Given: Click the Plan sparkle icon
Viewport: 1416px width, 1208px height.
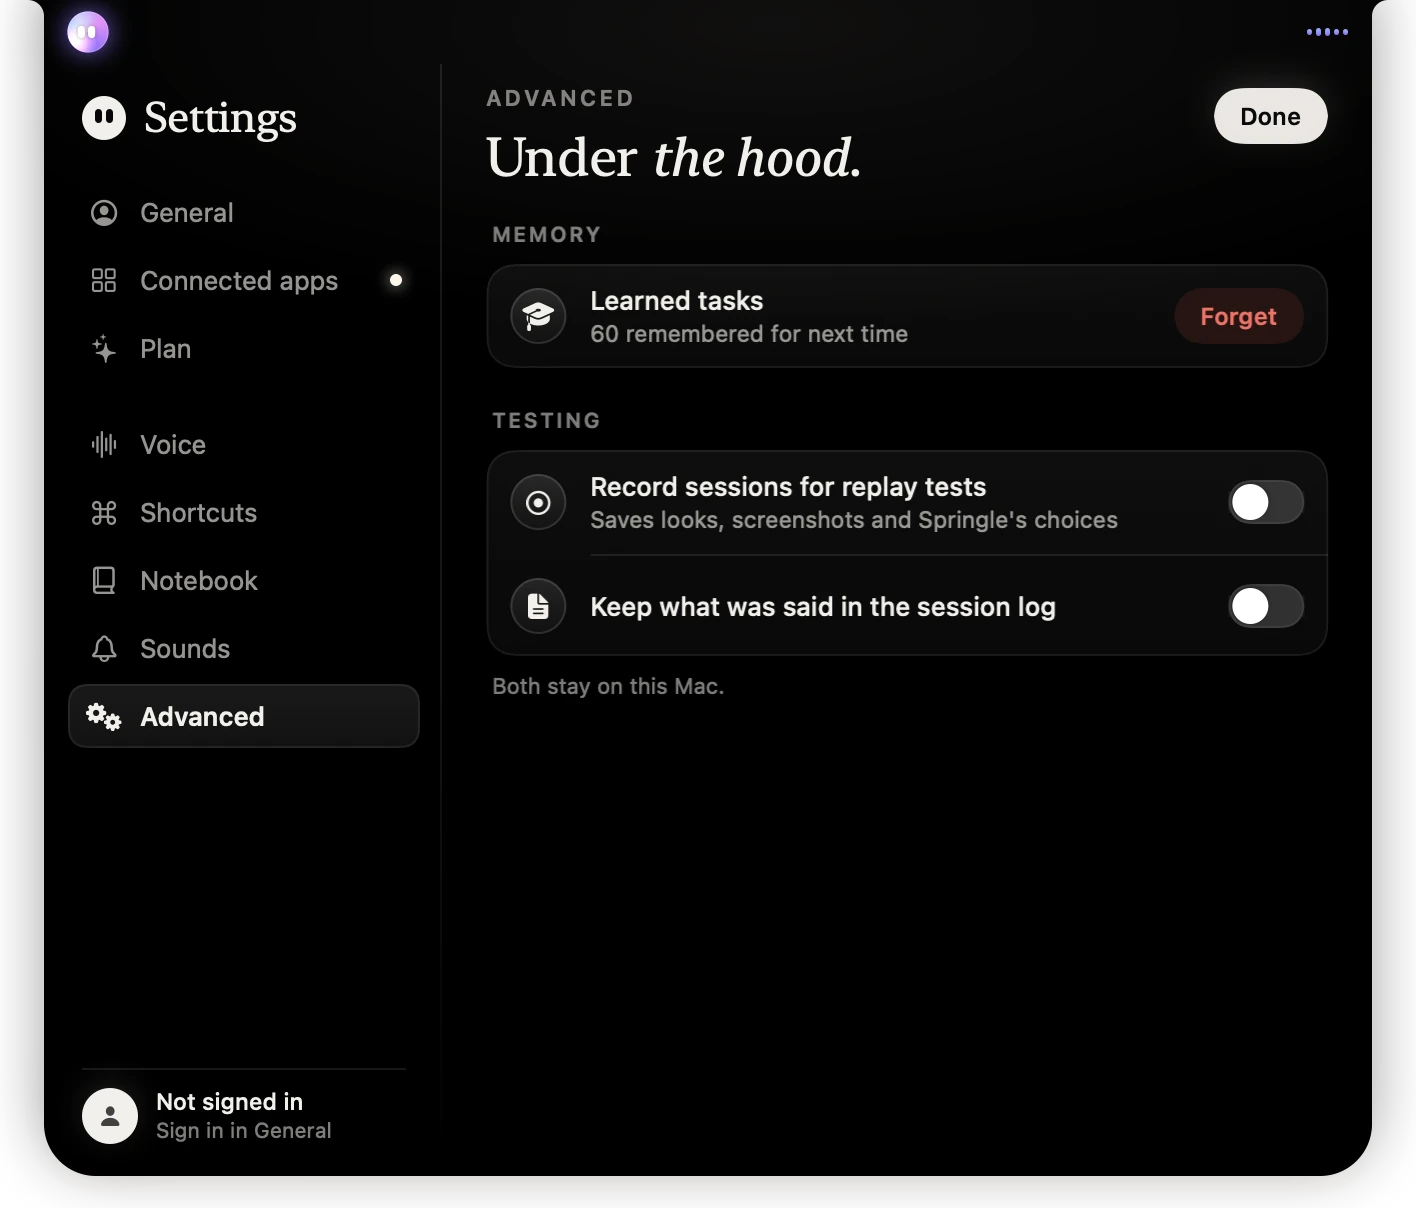Looking at the screenshot, I should click(104, 349).
